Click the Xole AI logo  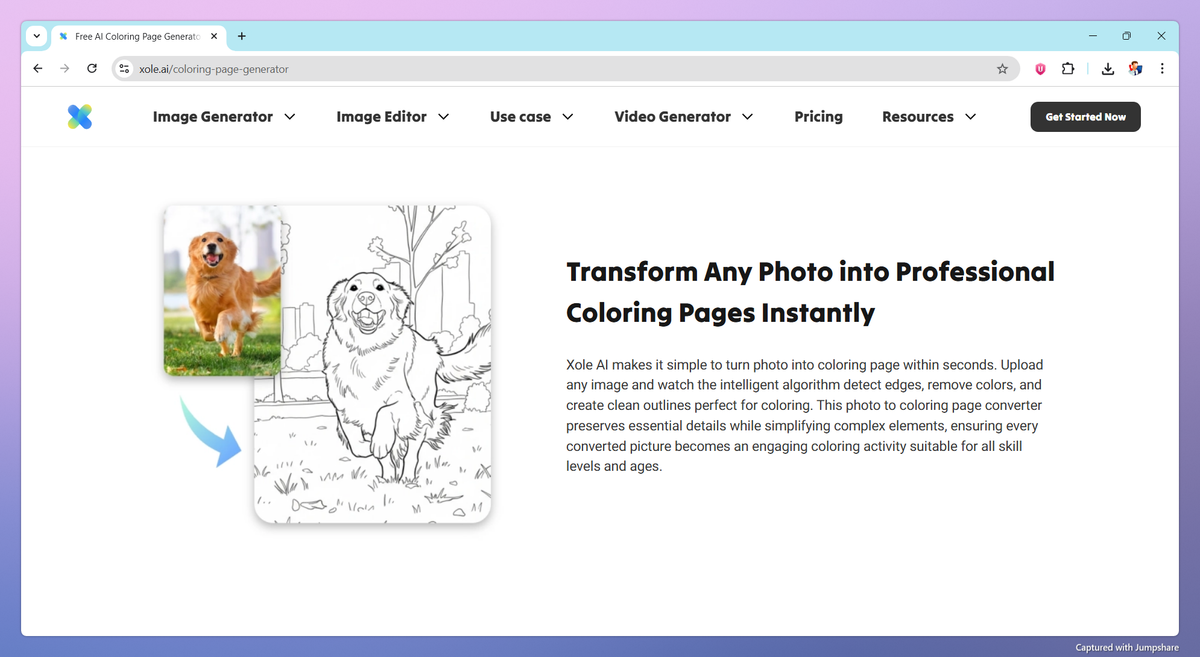click(80, 116)
